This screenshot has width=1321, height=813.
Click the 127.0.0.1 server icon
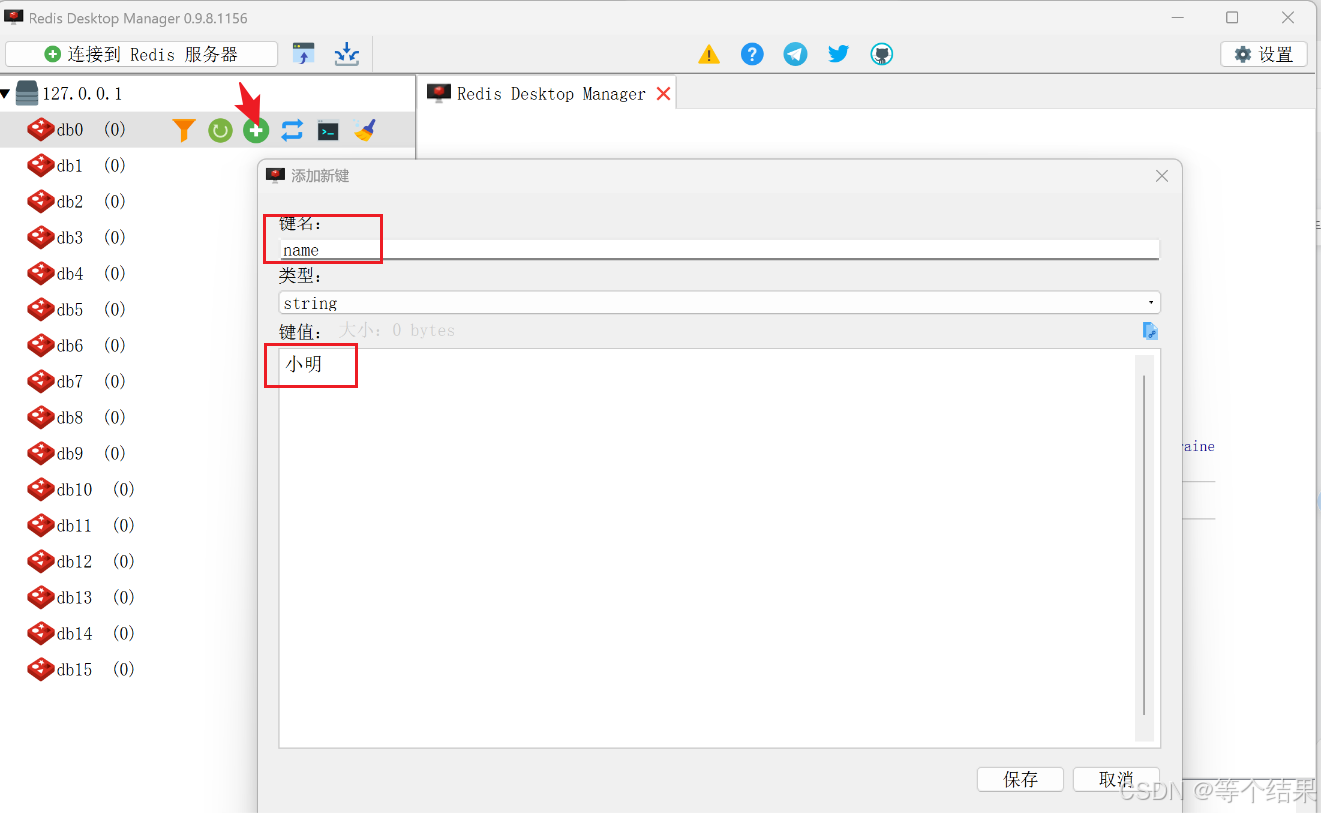(27, 94)
